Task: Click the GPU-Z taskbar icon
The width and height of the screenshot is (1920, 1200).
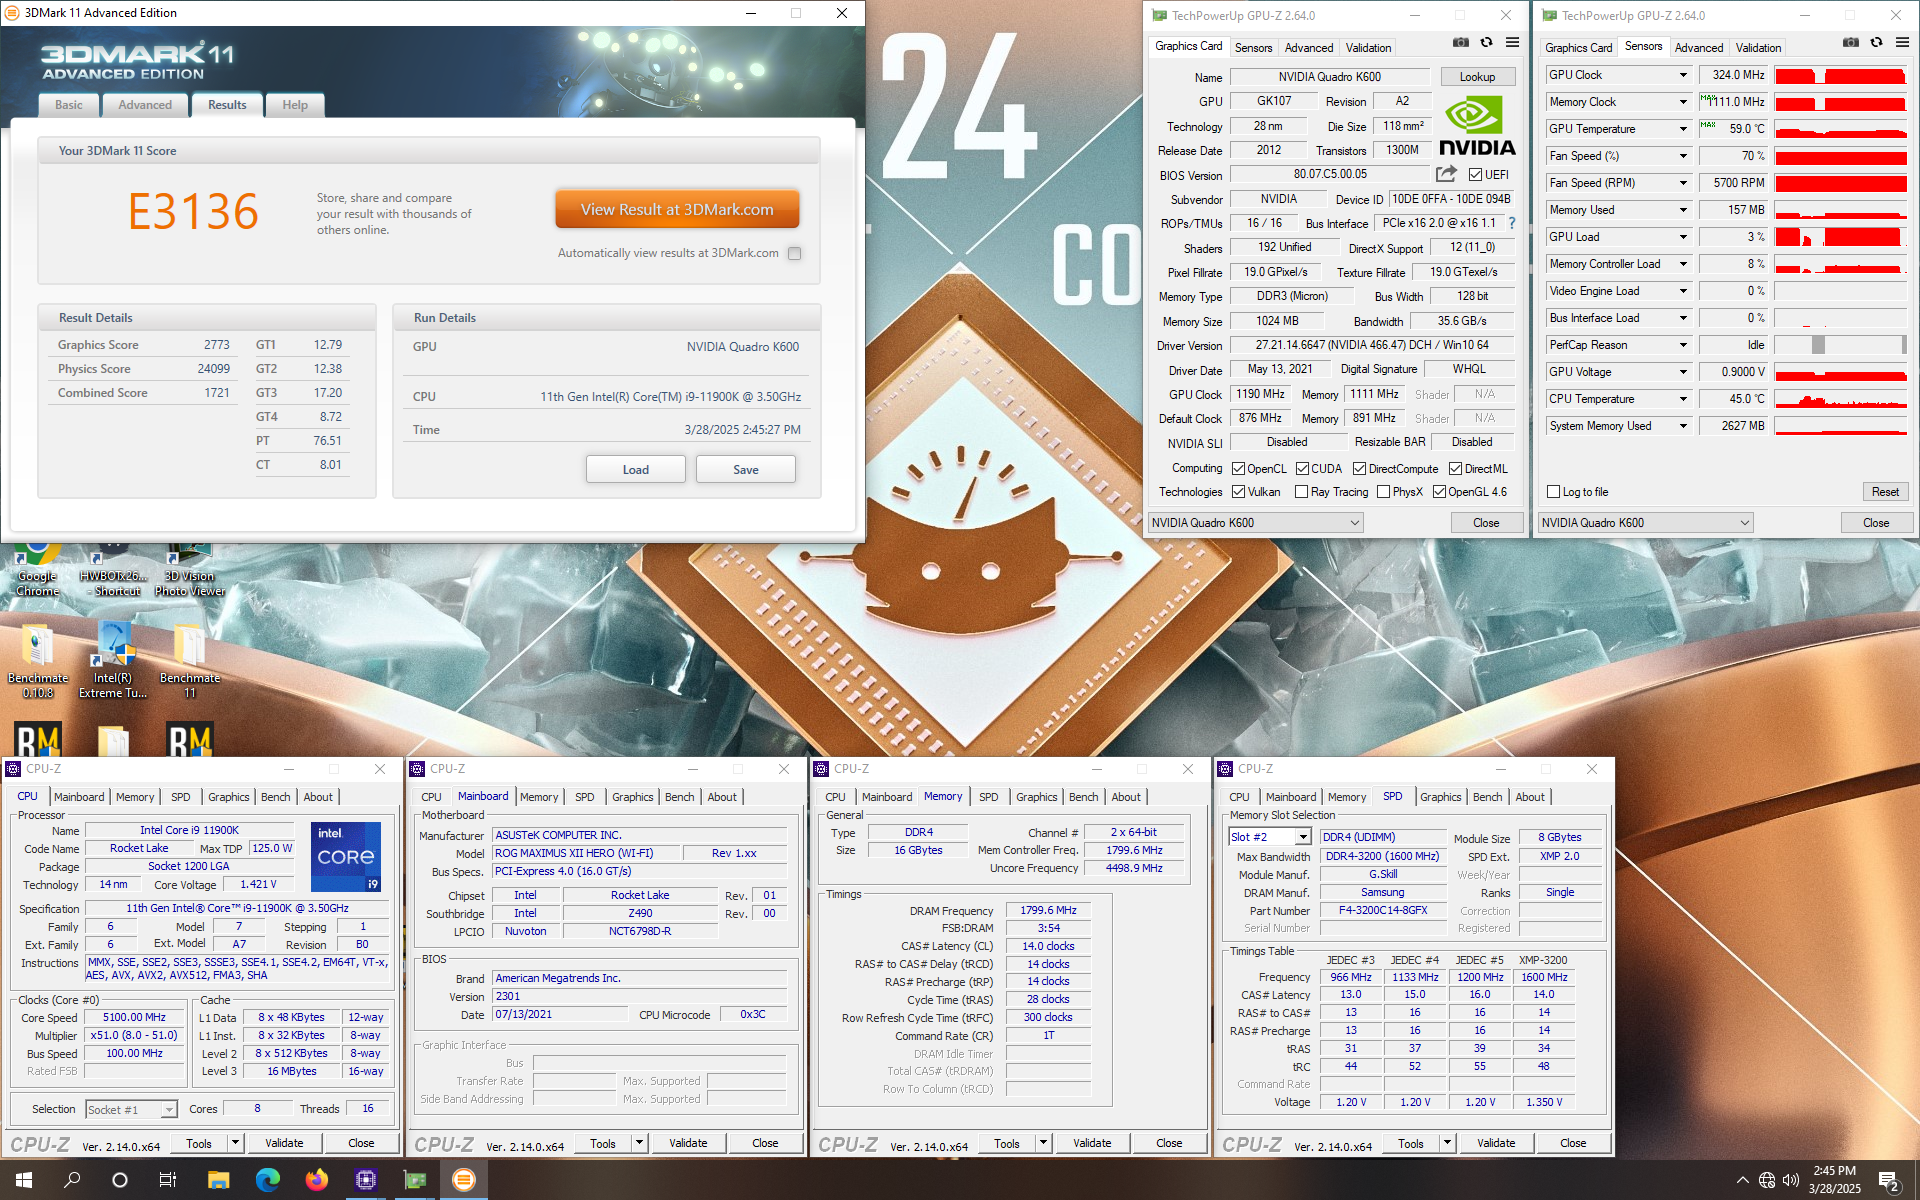Action: coord(414,1180)
